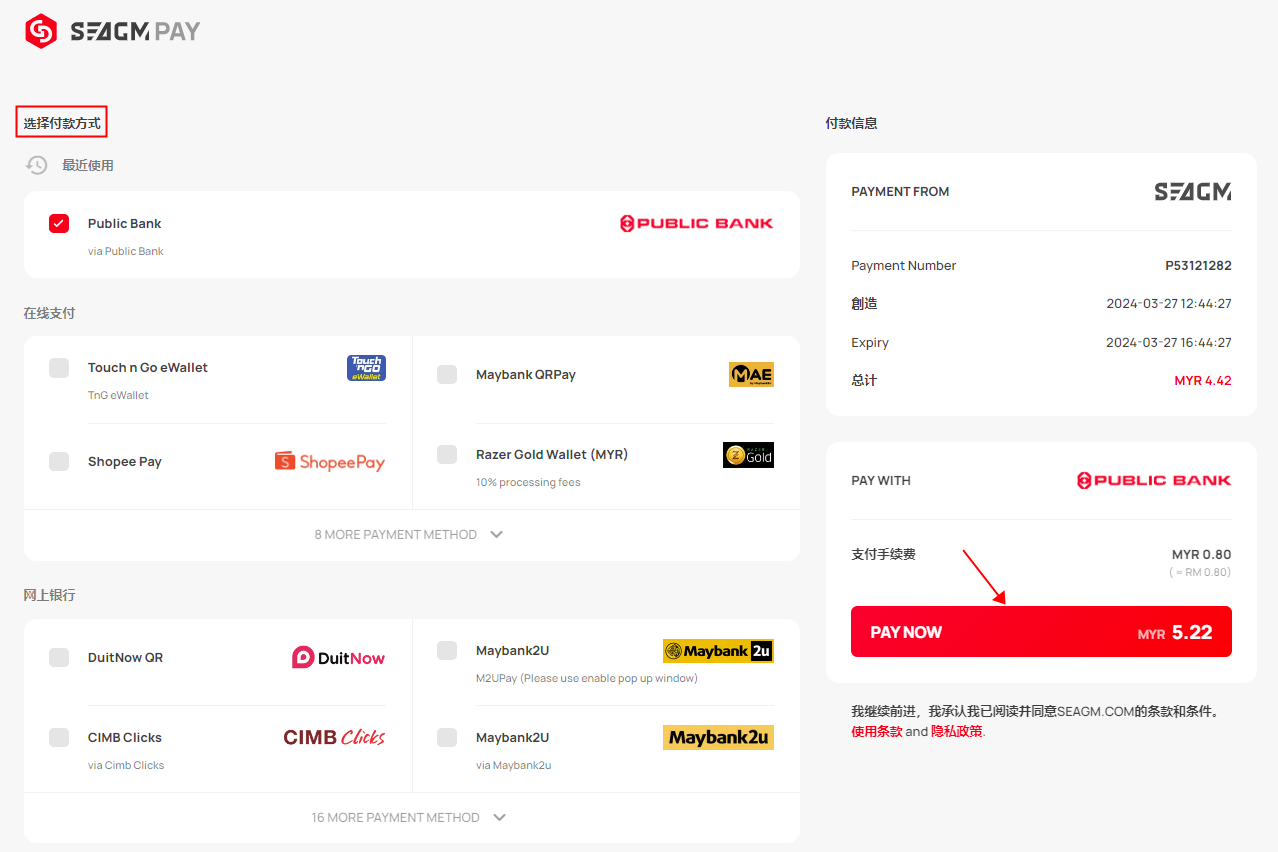Select the Maybank2U M2UPay checkbox
The height and width of the screenshot is (852, 1278).
click(x=447, y=651)
